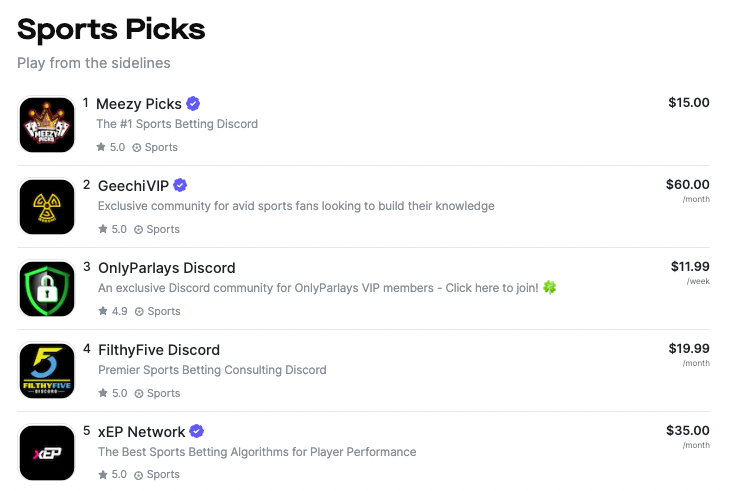The height and width of the screenshot is (491, 729).
Task: Click the Sports Picks section heading
Action: 111,29
